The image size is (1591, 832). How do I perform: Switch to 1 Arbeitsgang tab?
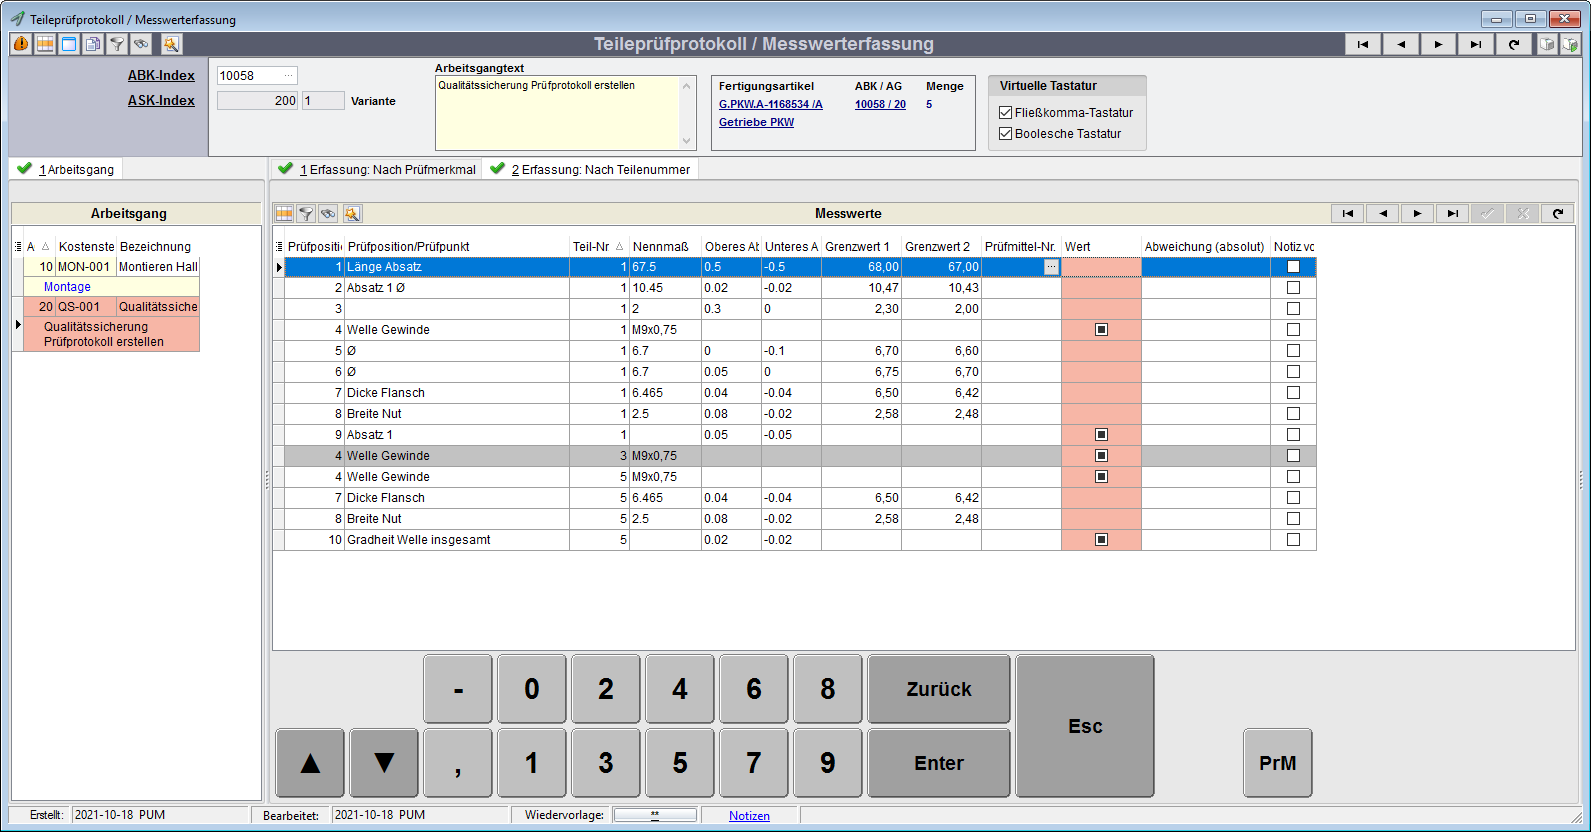tap(66, 169)
